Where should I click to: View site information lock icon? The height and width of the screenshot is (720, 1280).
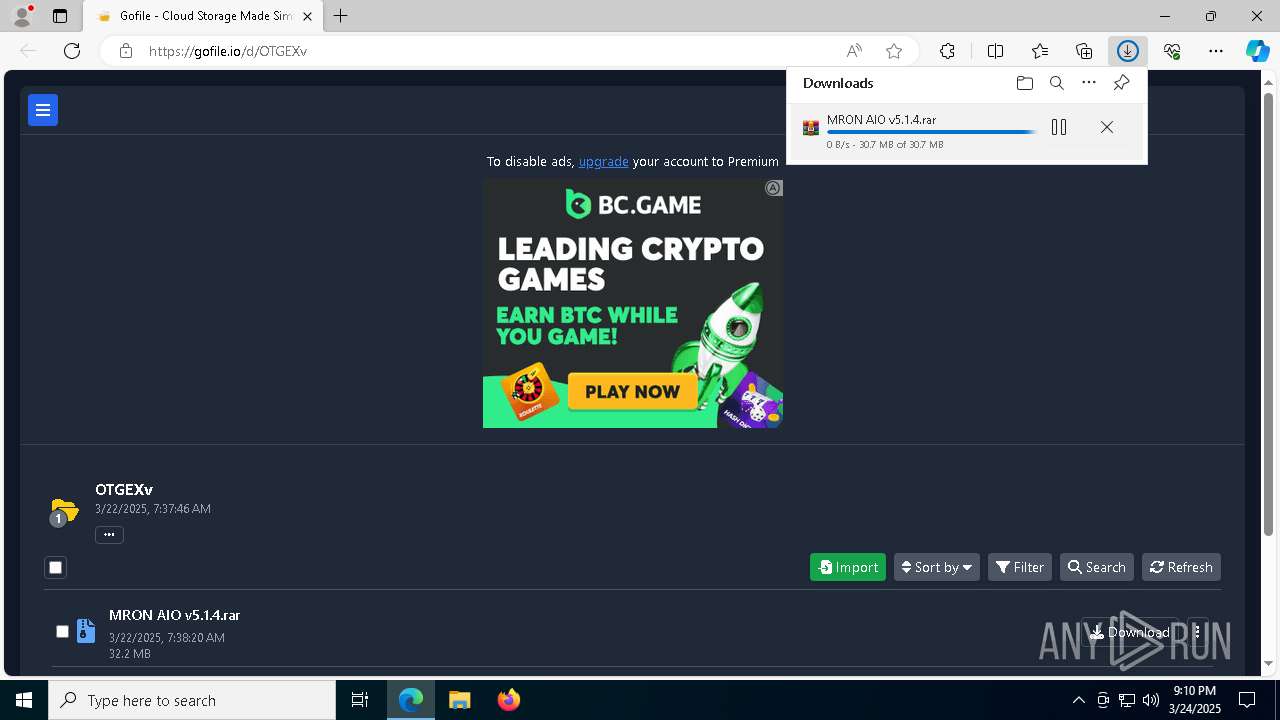[126, 51]
